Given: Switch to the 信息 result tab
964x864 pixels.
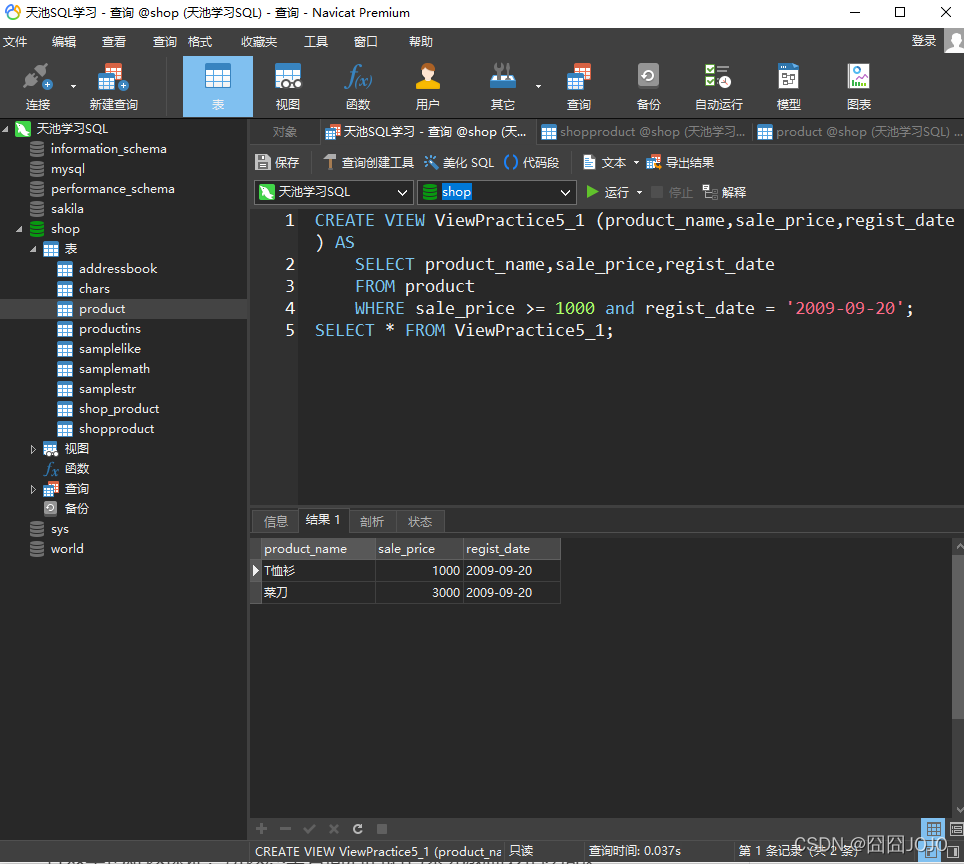Looking at the screenshot, I should [275, 521].
